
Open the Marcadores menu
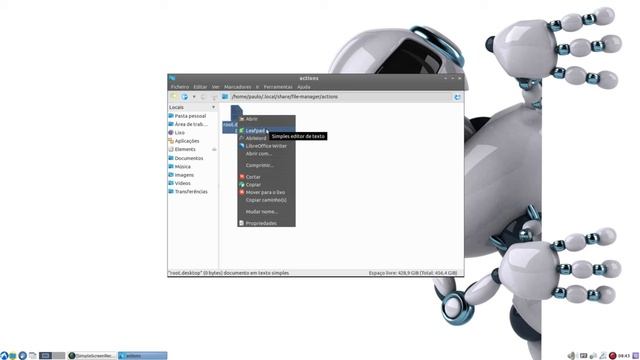238,87
